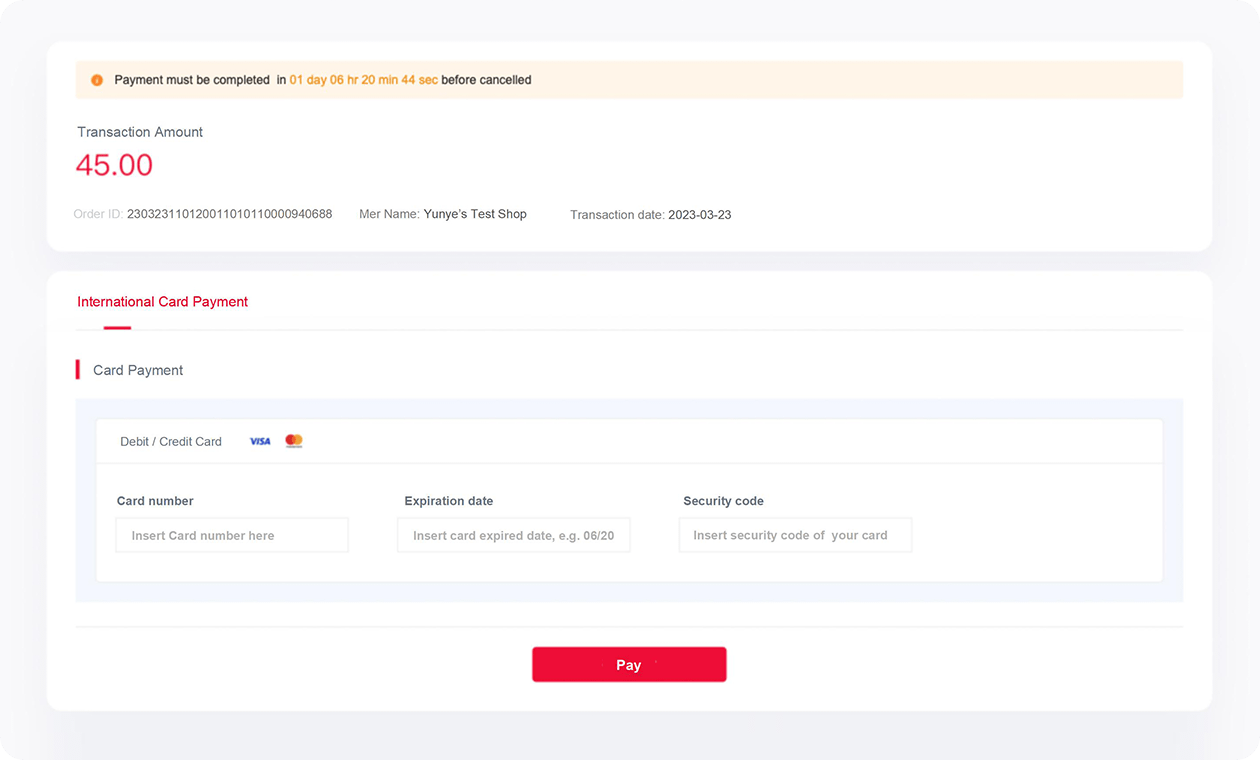Image resolution: width=1260 pixels, height=760 pixels.
Task: Click the 45.00 transaction amount
Action: click(x=114, y=165)
